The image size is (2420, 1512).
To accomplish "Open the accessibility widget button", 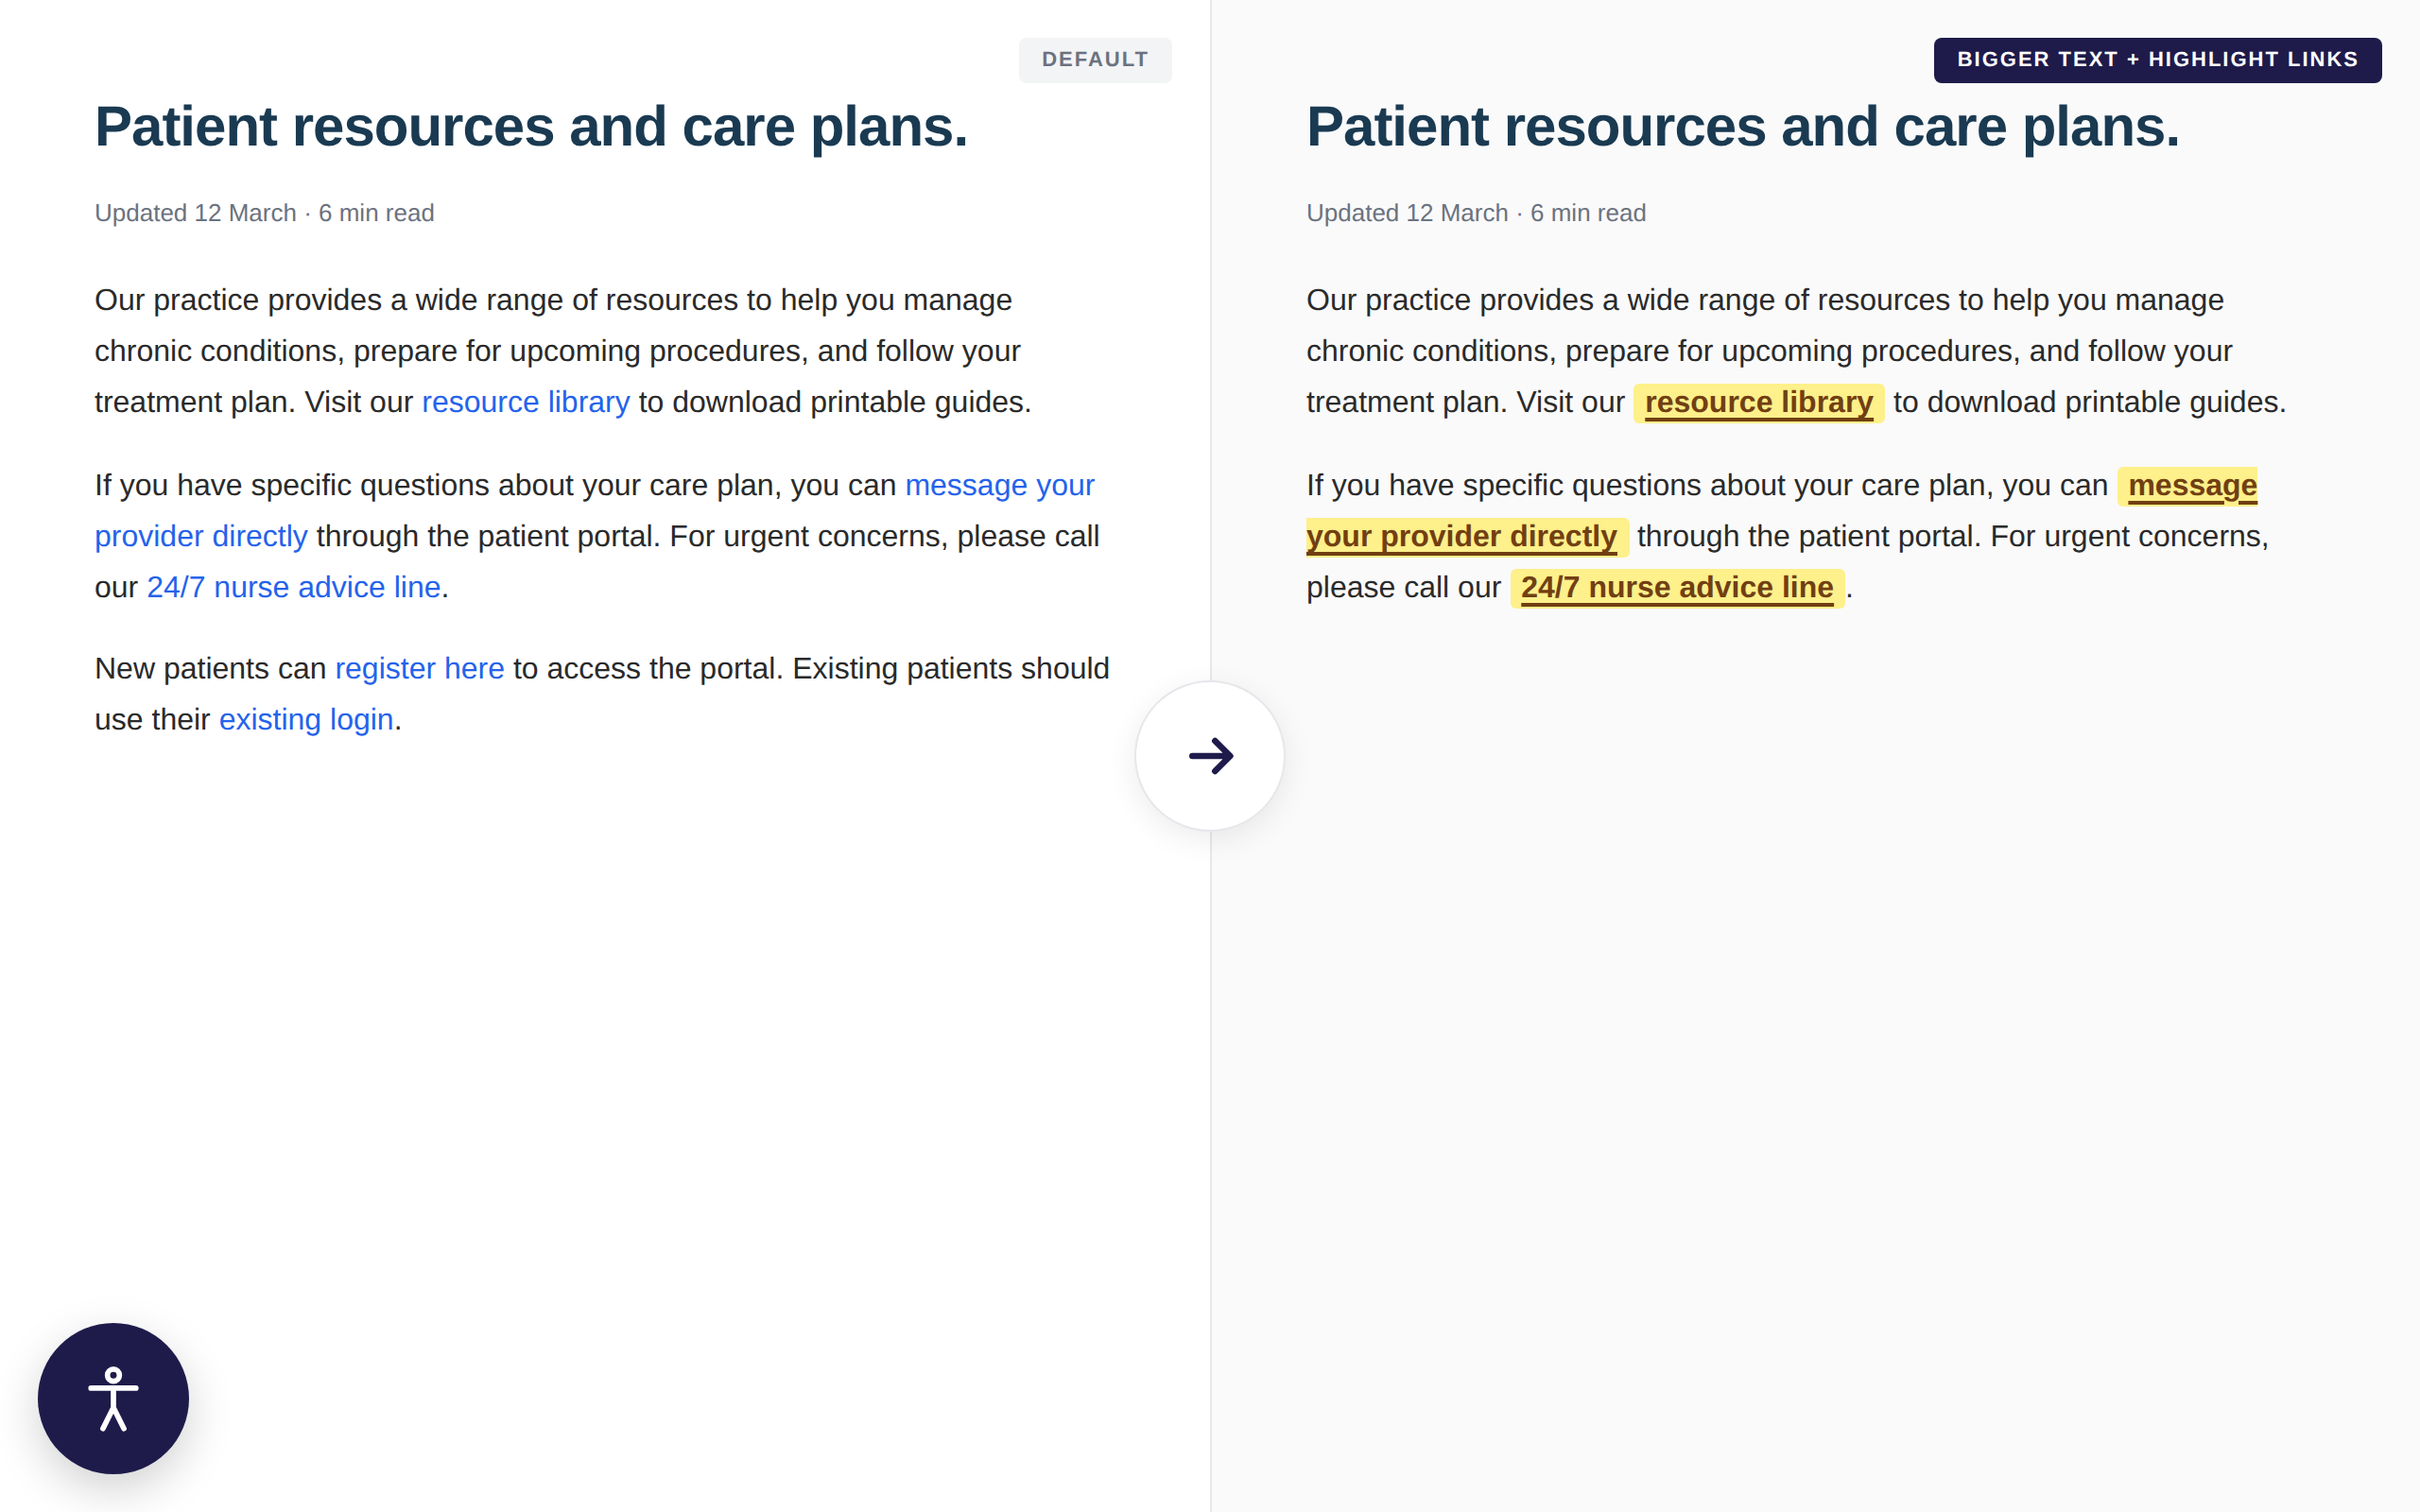I will point(113,1398).
